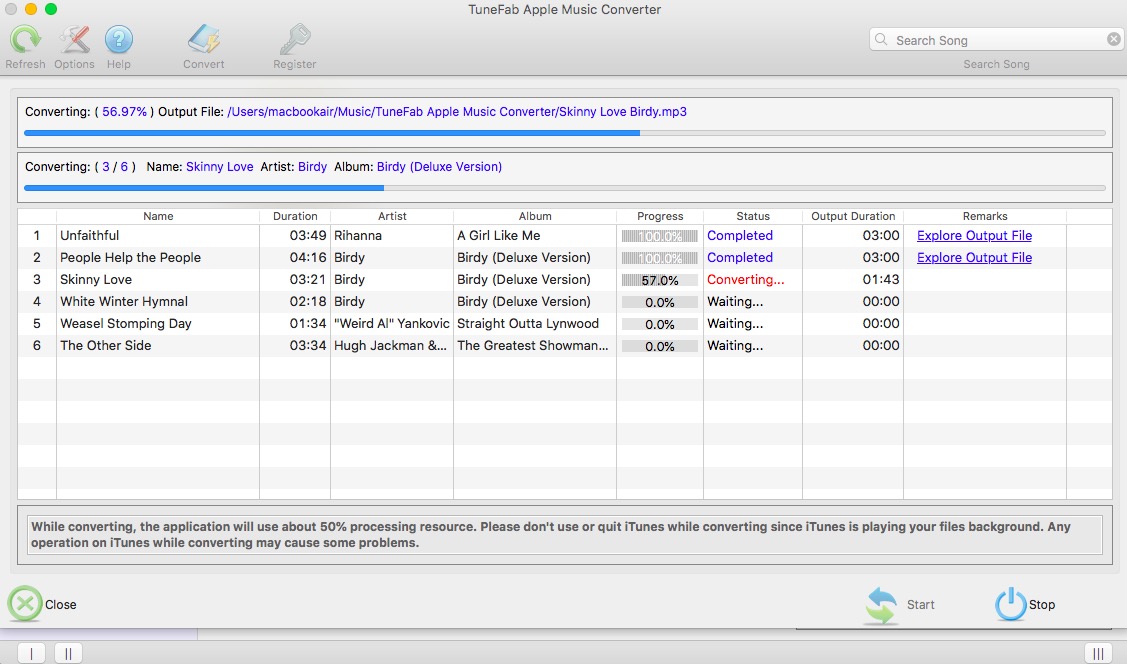Click the Search Song magnifier icon
1127x664 pixels.
click(x=881, y=40)
